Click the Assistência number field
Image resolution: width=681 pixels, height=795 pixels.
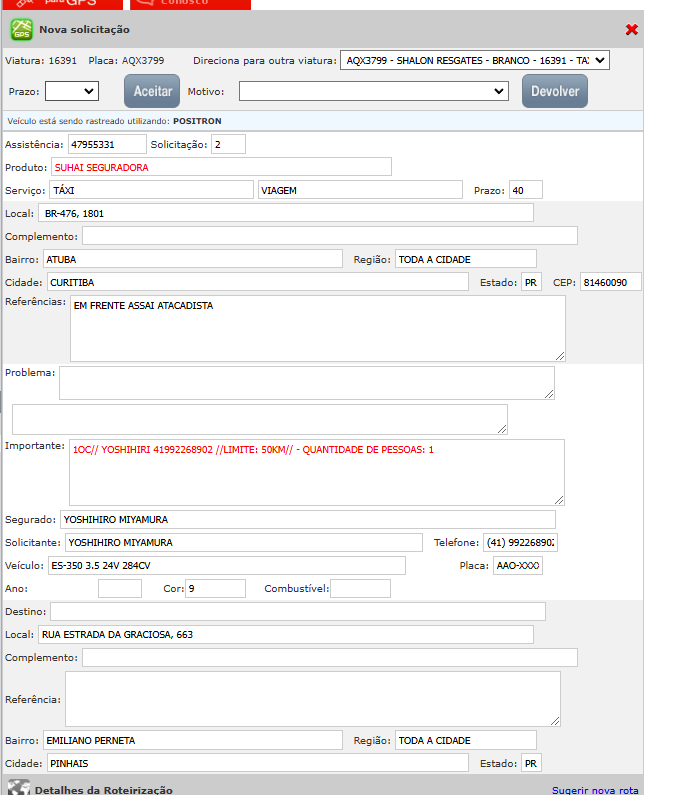click(113, 144)
